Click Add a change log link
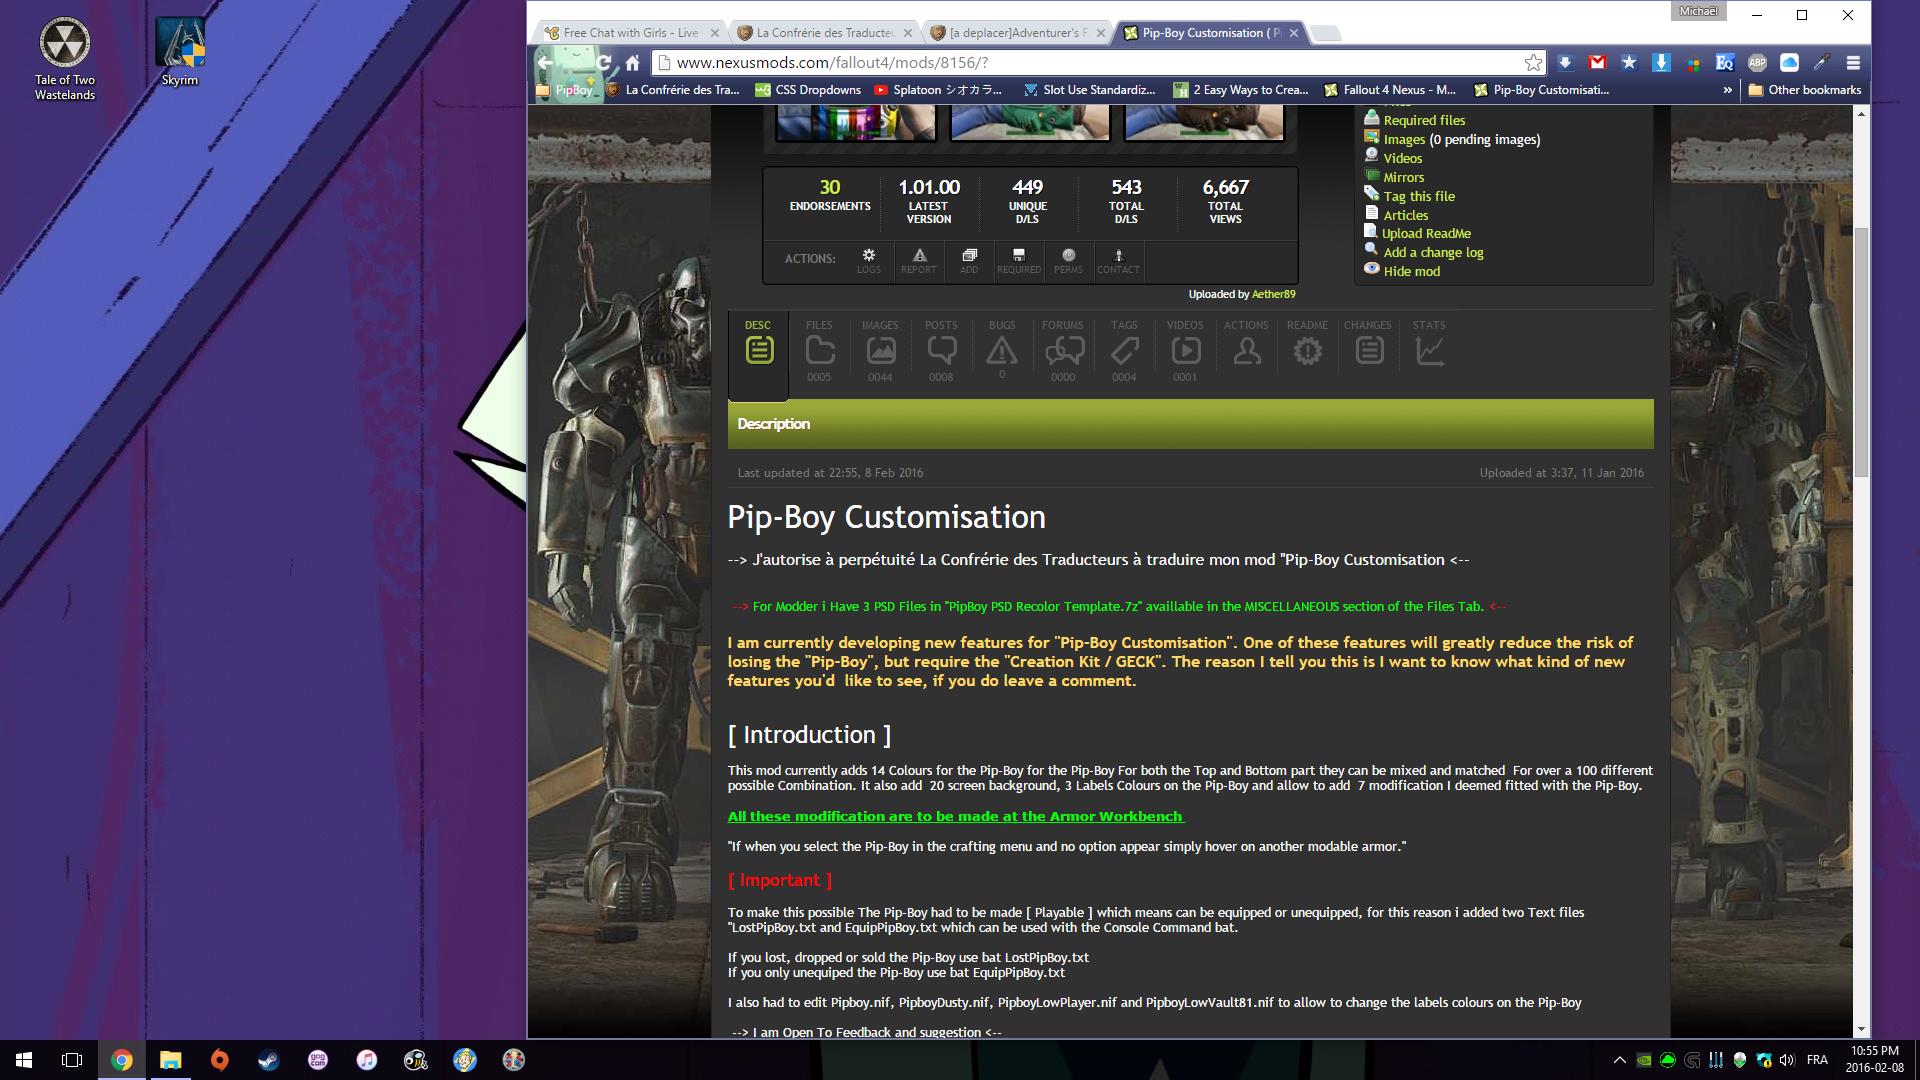This screenshot has height=1080, width=1920. tap(1433, 252)
